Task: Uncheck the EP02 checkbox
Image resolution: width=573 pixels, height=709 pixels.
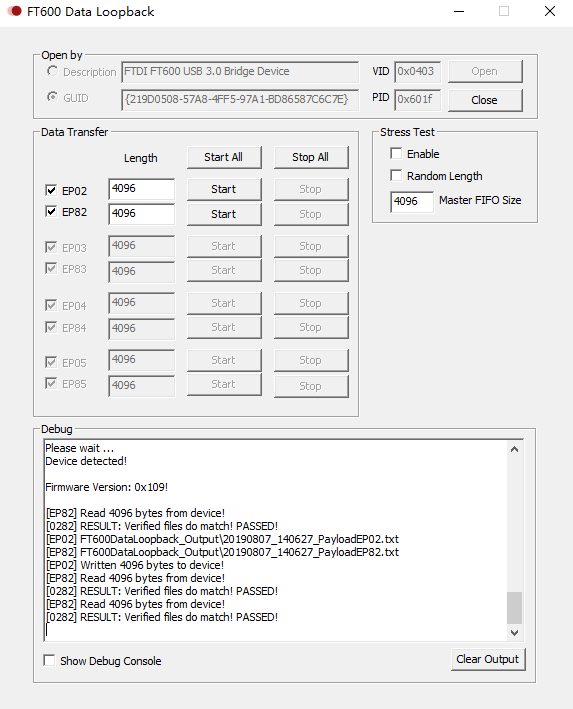Action: 51,190
